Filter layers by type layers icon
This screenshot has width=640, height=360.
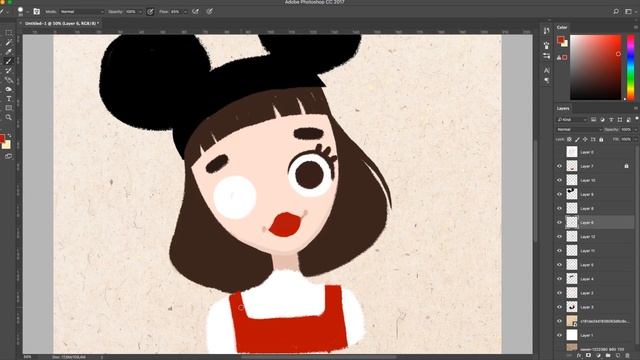611,120
